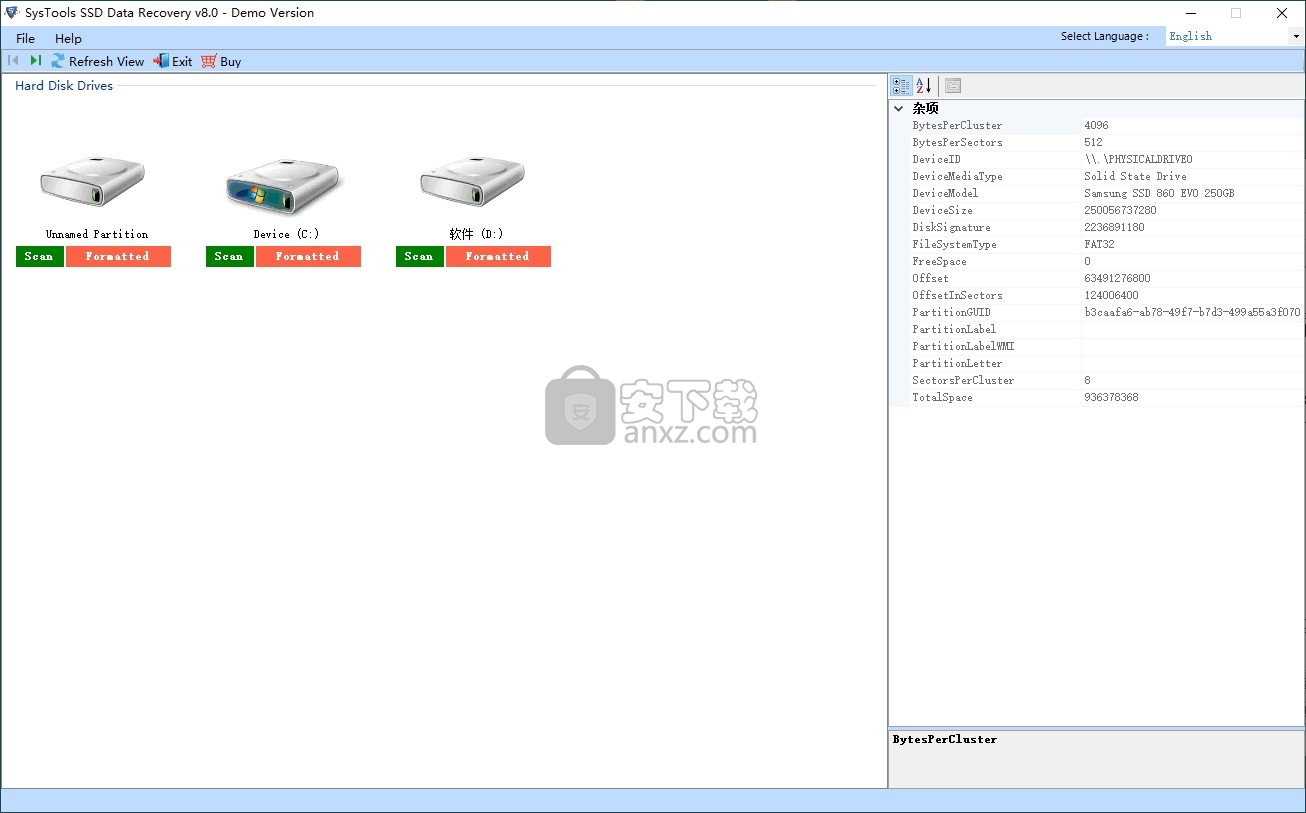Select the TotalSpace property row

pyautogui.click(x=1097, y=398)
